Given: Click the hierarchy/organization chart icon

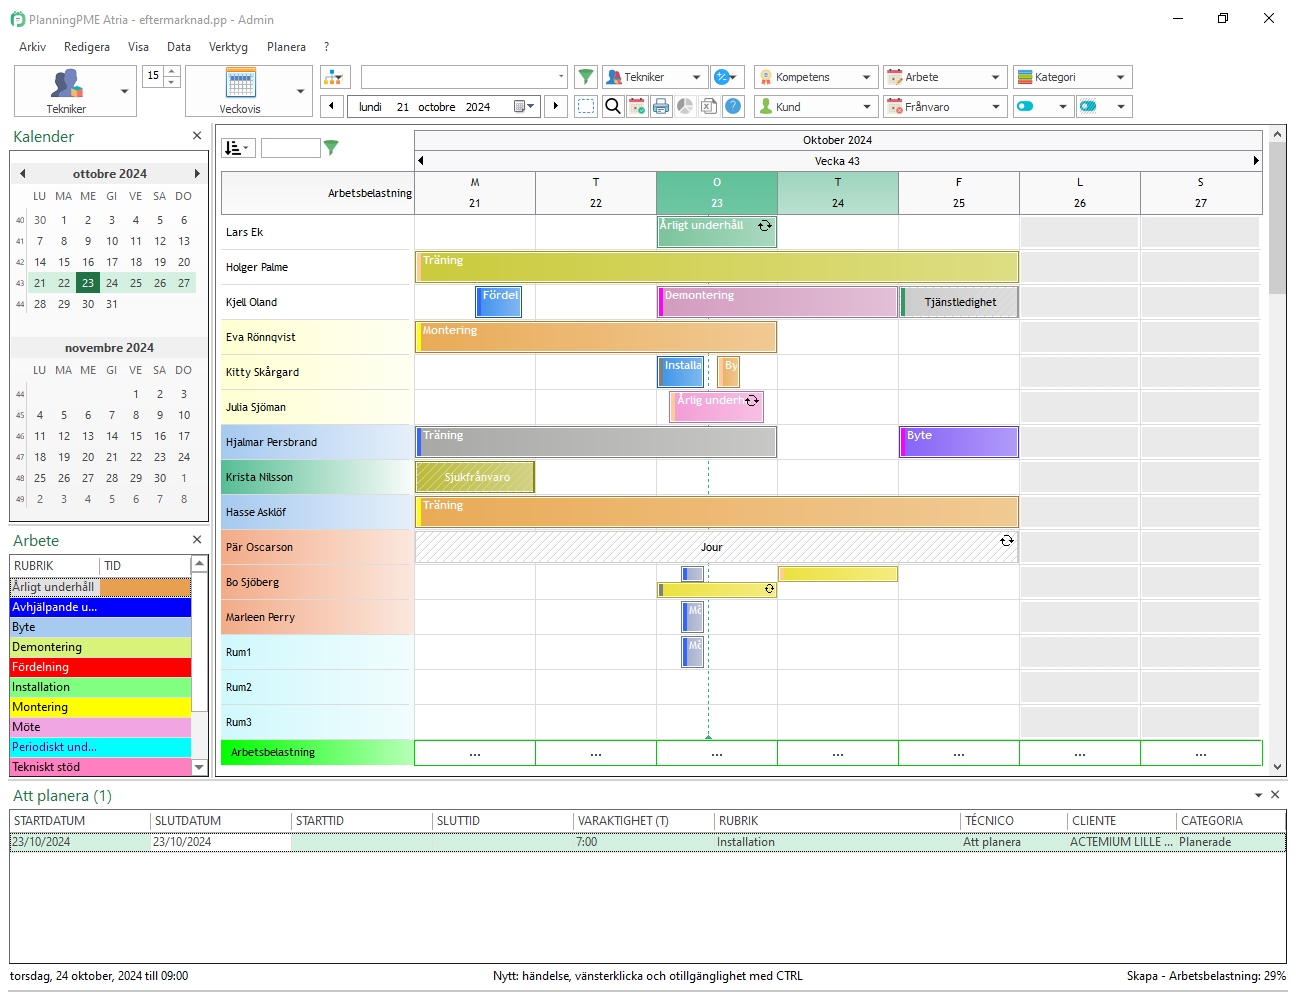Looking at the screenshot, I should coord(334,76).
